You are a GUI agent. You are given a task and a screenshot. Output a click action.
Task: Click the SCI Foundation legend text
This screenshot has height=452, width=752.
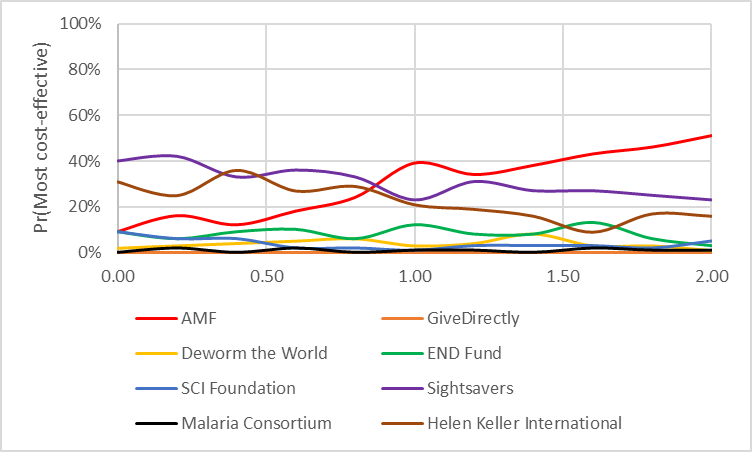click(x=236, y=387)
